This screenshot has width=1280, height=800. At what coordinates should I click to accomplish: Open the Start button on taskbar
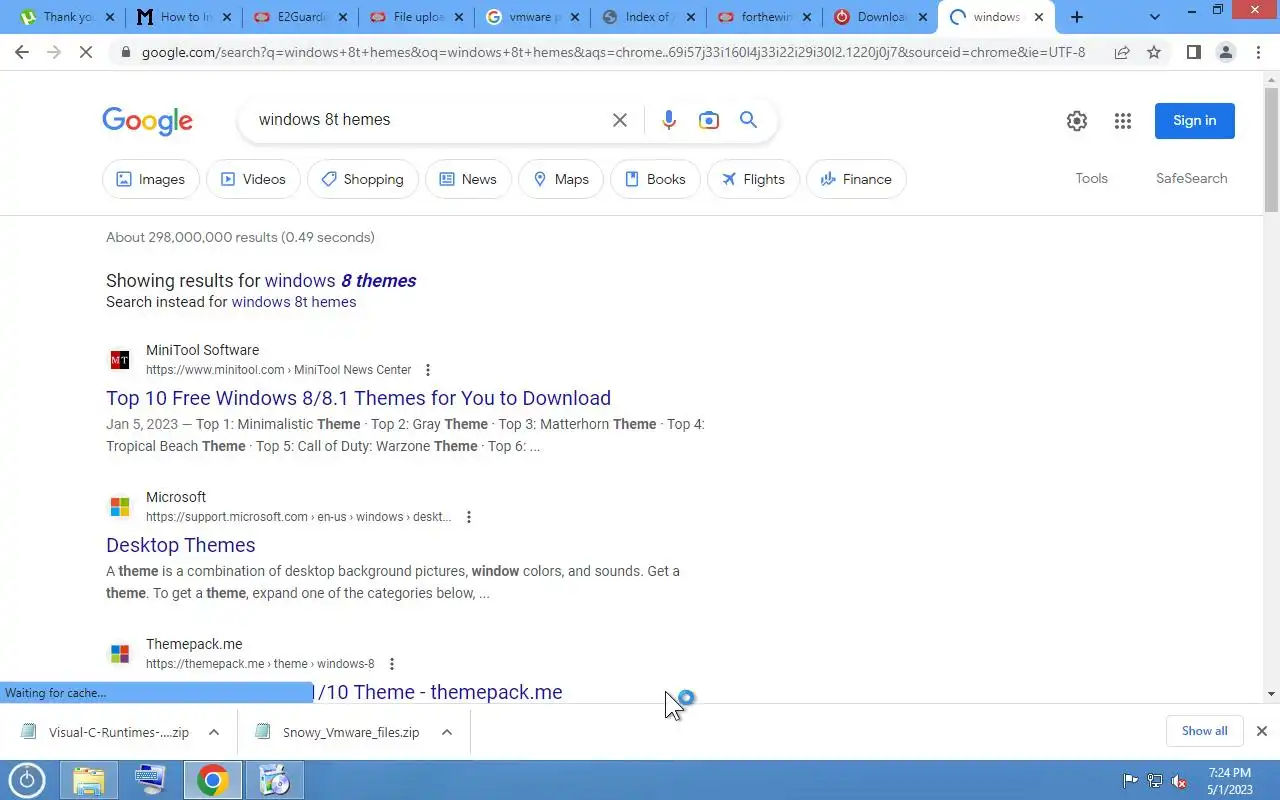pyautogui.click(x=26, y=780)
